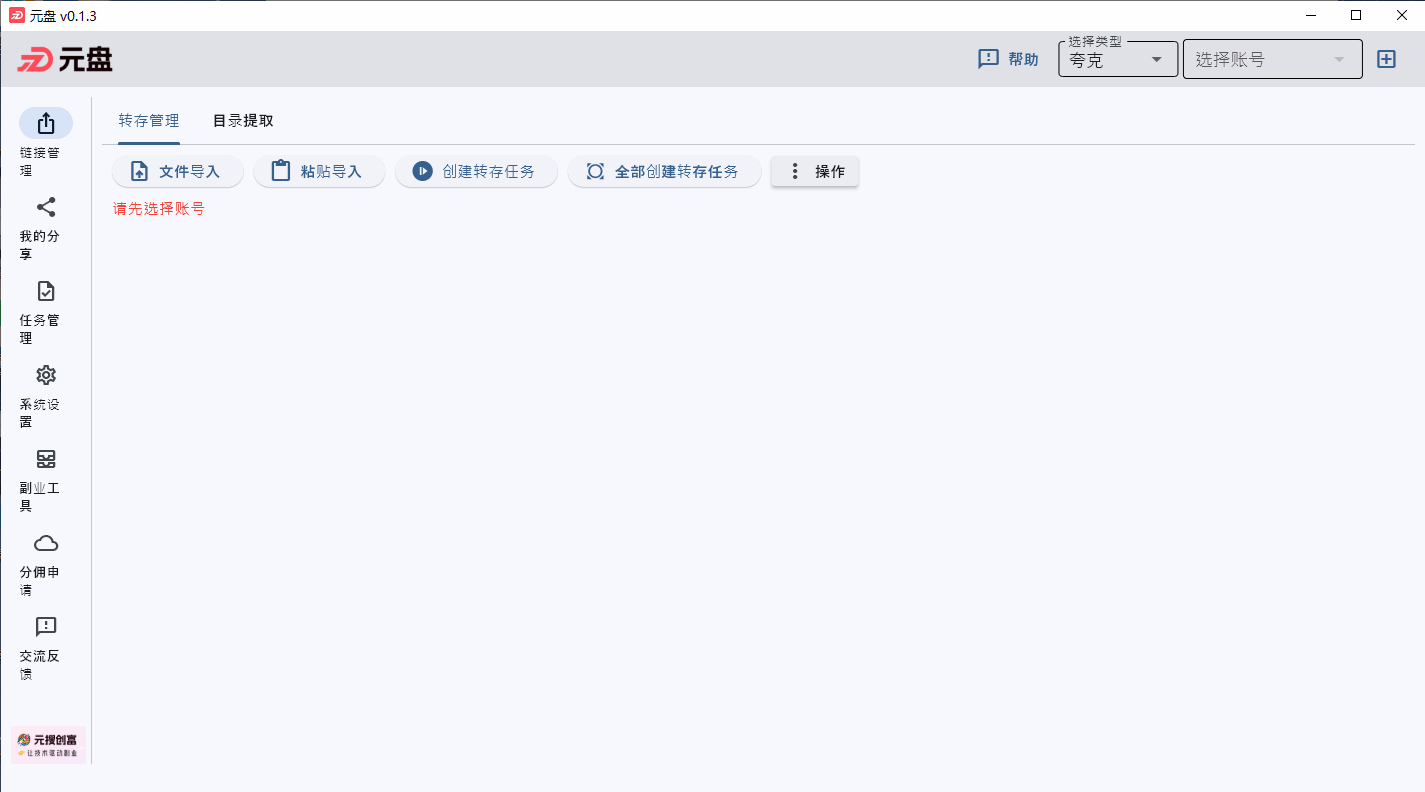Click 文件导入 button

point(177,171)
